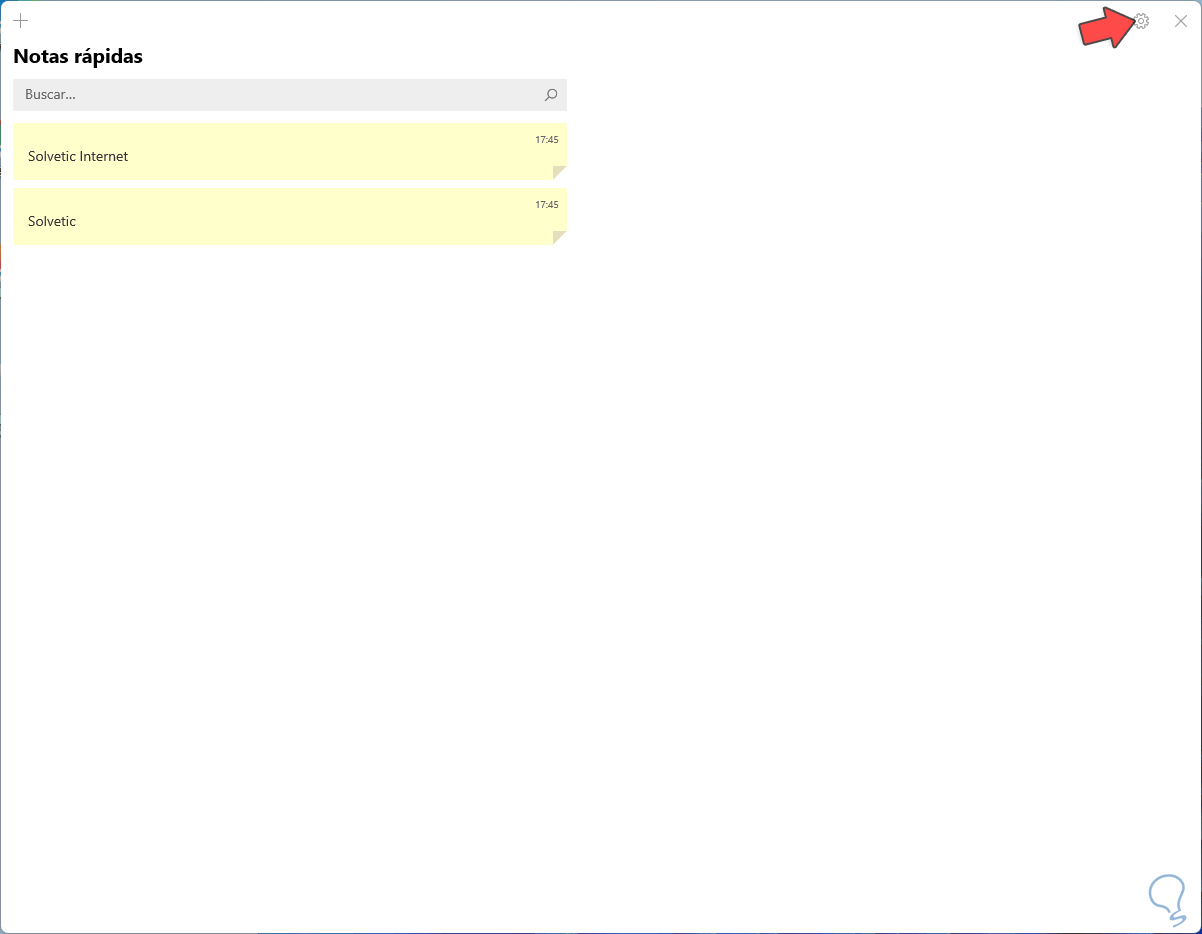Click 17:45 timestamp on the Solvetic note

[x=546, y=205]
